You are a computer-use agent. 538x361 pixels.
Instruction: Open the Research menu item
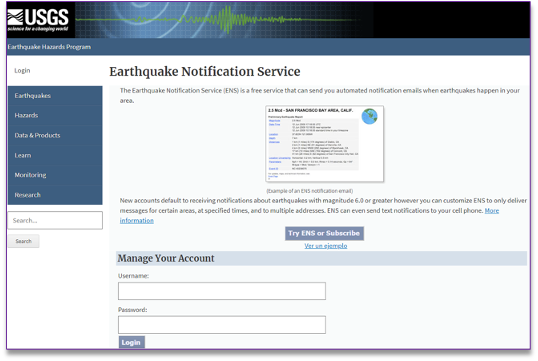click(x=55, y=195)
